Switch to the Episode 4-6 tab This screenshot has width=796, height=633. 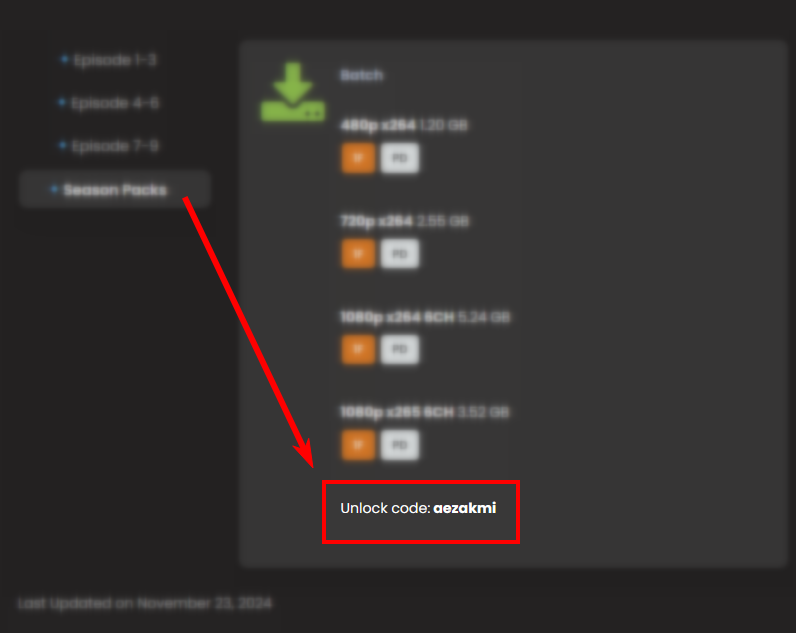point(109,103)
